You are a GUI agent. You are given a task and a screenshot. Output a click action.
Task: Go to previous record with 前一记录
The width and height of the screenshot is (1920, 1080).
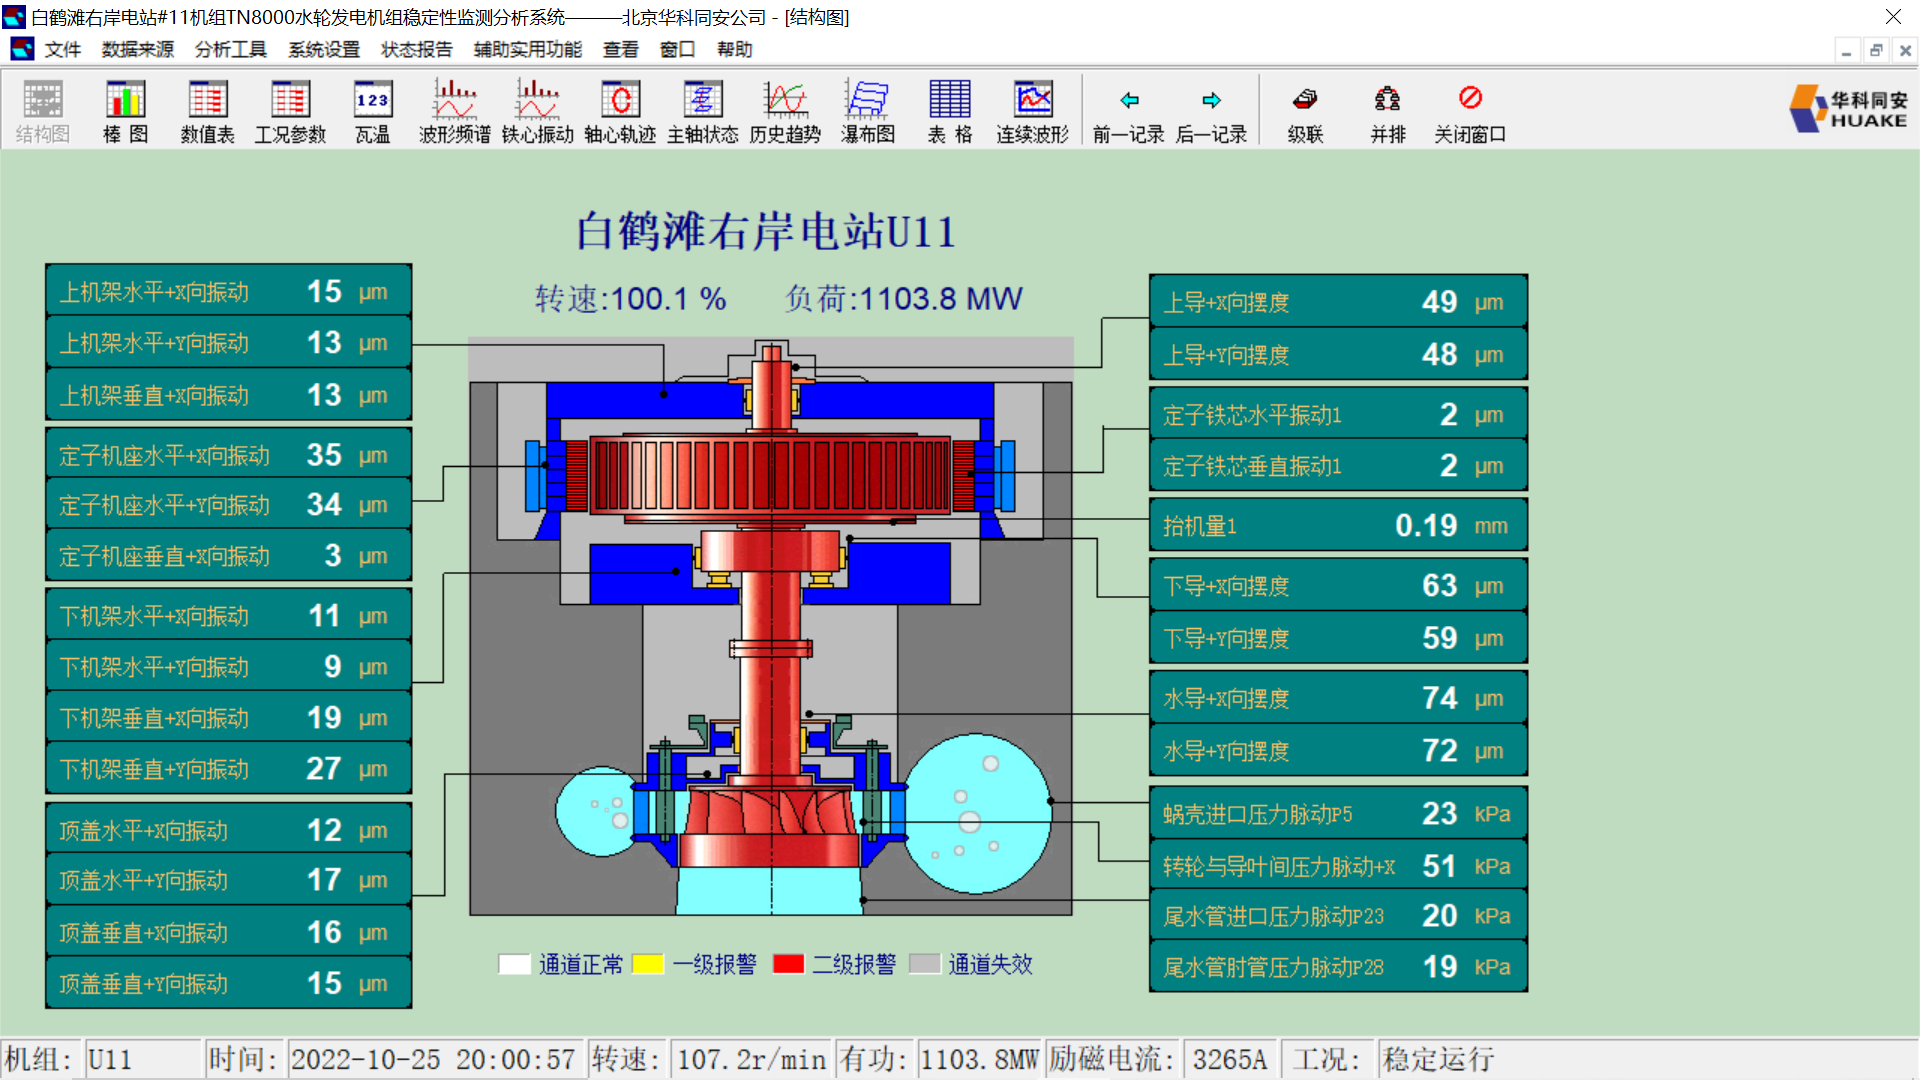pyautogui.click(x=1128, y=110)
